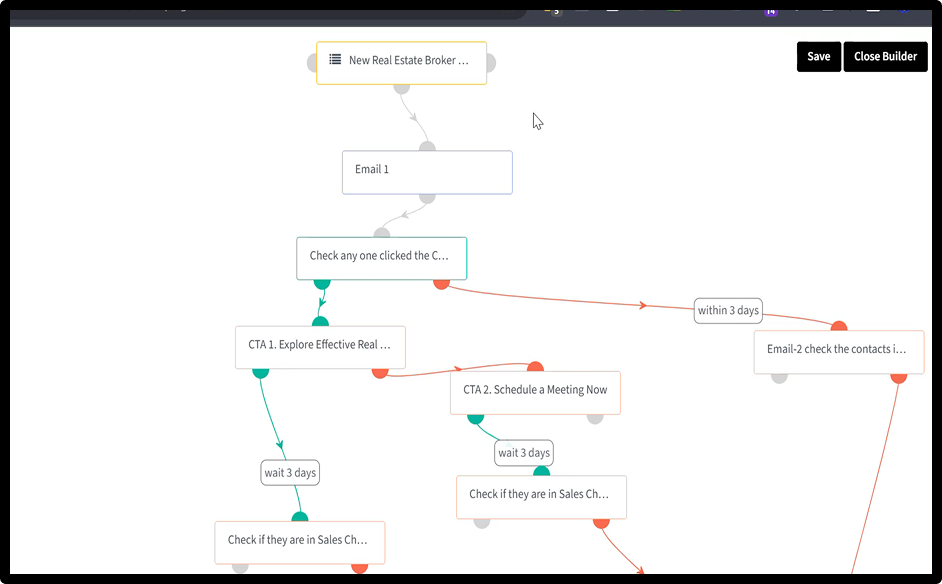The image size is (942, 584).
Task: Select the 'Check if they are in Sales Ch…' node under CTA 2
Action: pos(541,497)
